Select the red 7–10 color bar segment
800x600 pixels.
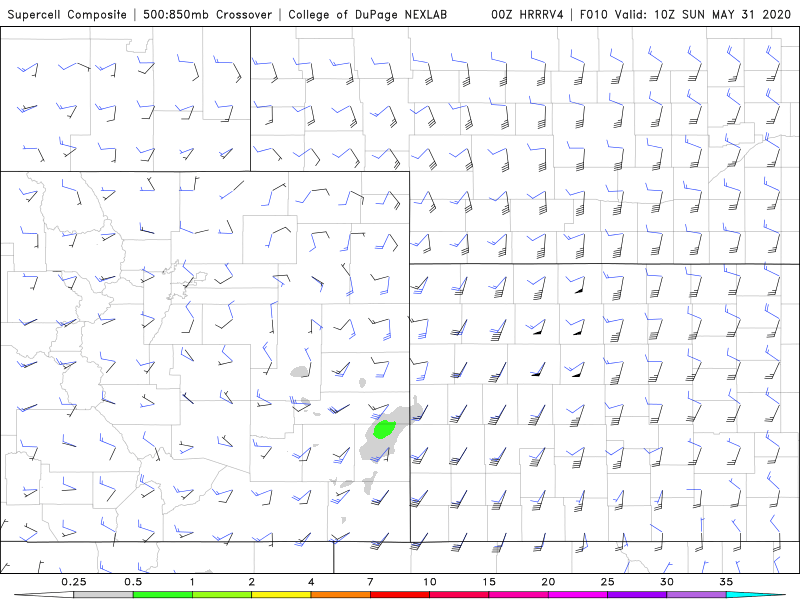[400, 595]
